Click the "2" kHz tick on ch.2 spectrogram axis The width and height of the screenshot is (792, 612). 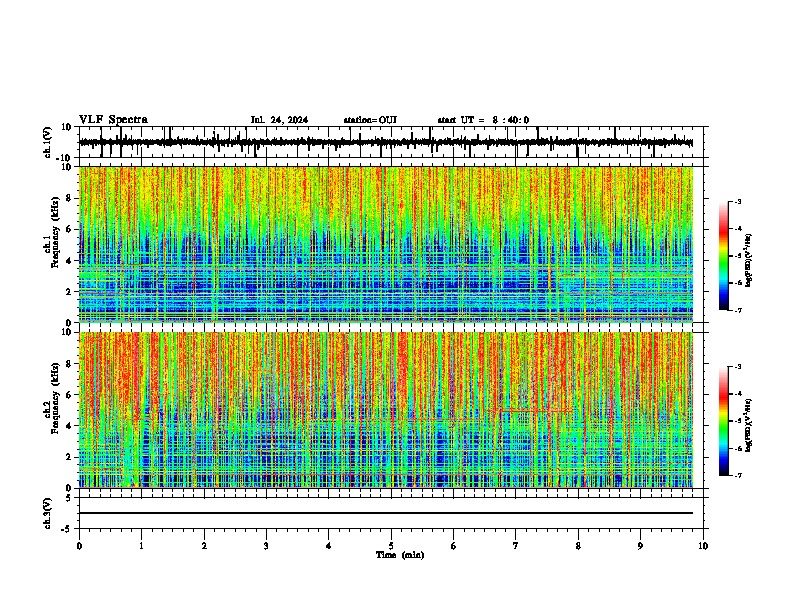click(x=69, y=457)
